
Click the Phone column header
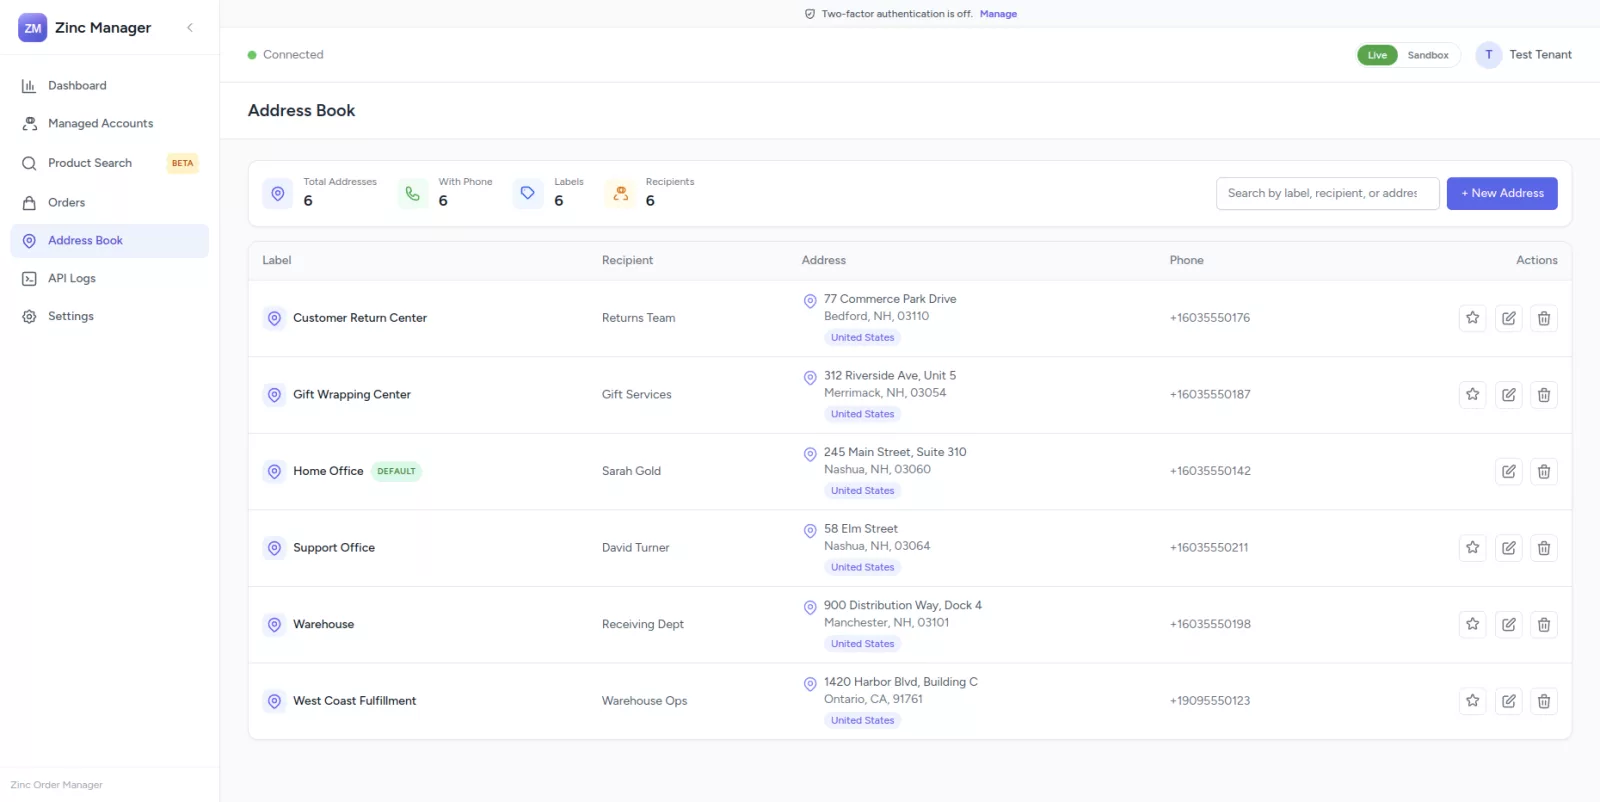pyautogui.click(x=1187, y=260)
